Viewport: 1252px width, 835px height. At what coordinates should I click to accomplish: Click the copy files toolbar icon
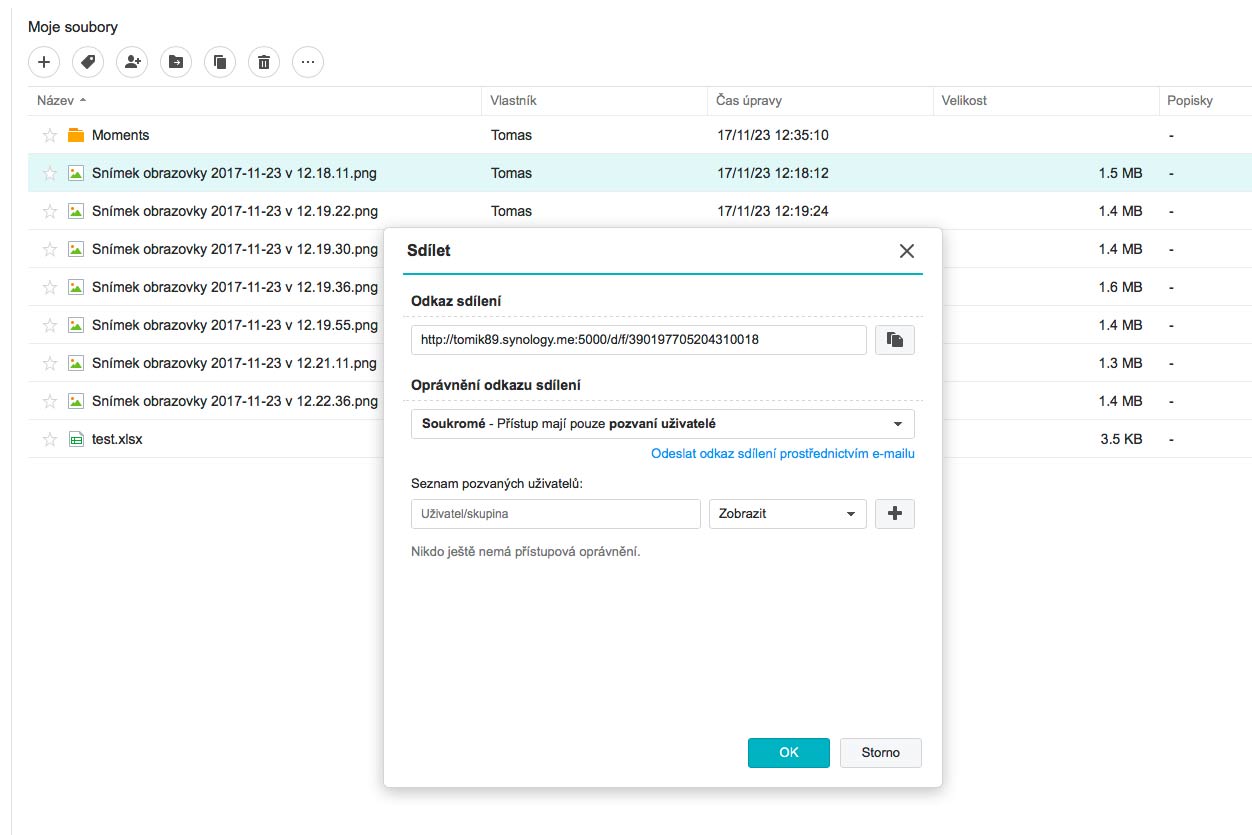[x=220, y=62]
